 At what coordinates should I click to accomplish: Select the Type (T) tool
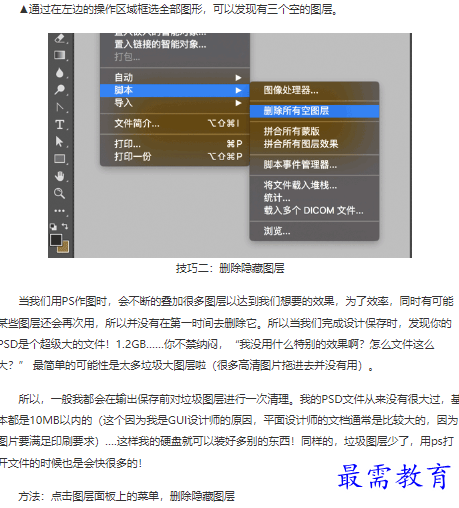coord(60,124)
